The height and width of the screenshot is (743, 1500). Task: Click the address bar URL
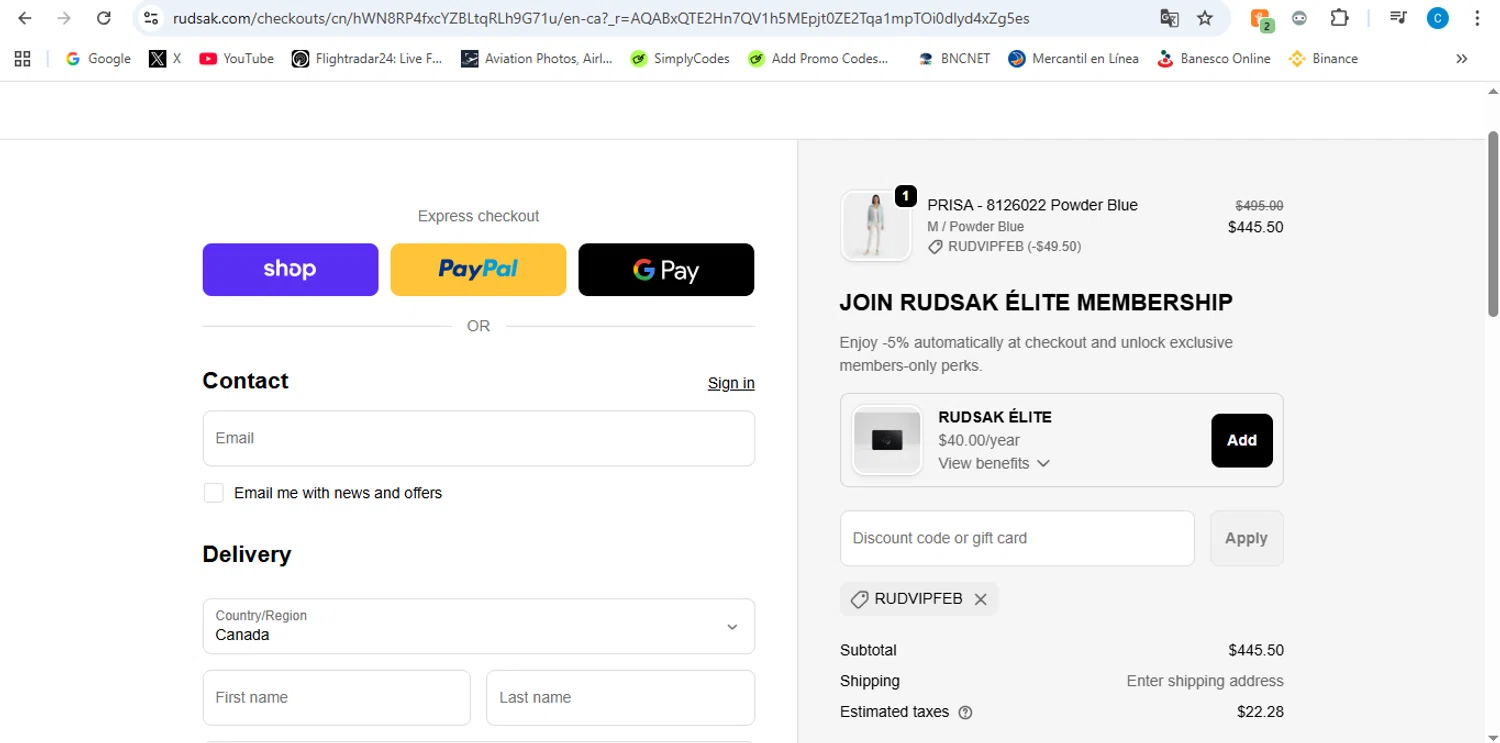600,18
